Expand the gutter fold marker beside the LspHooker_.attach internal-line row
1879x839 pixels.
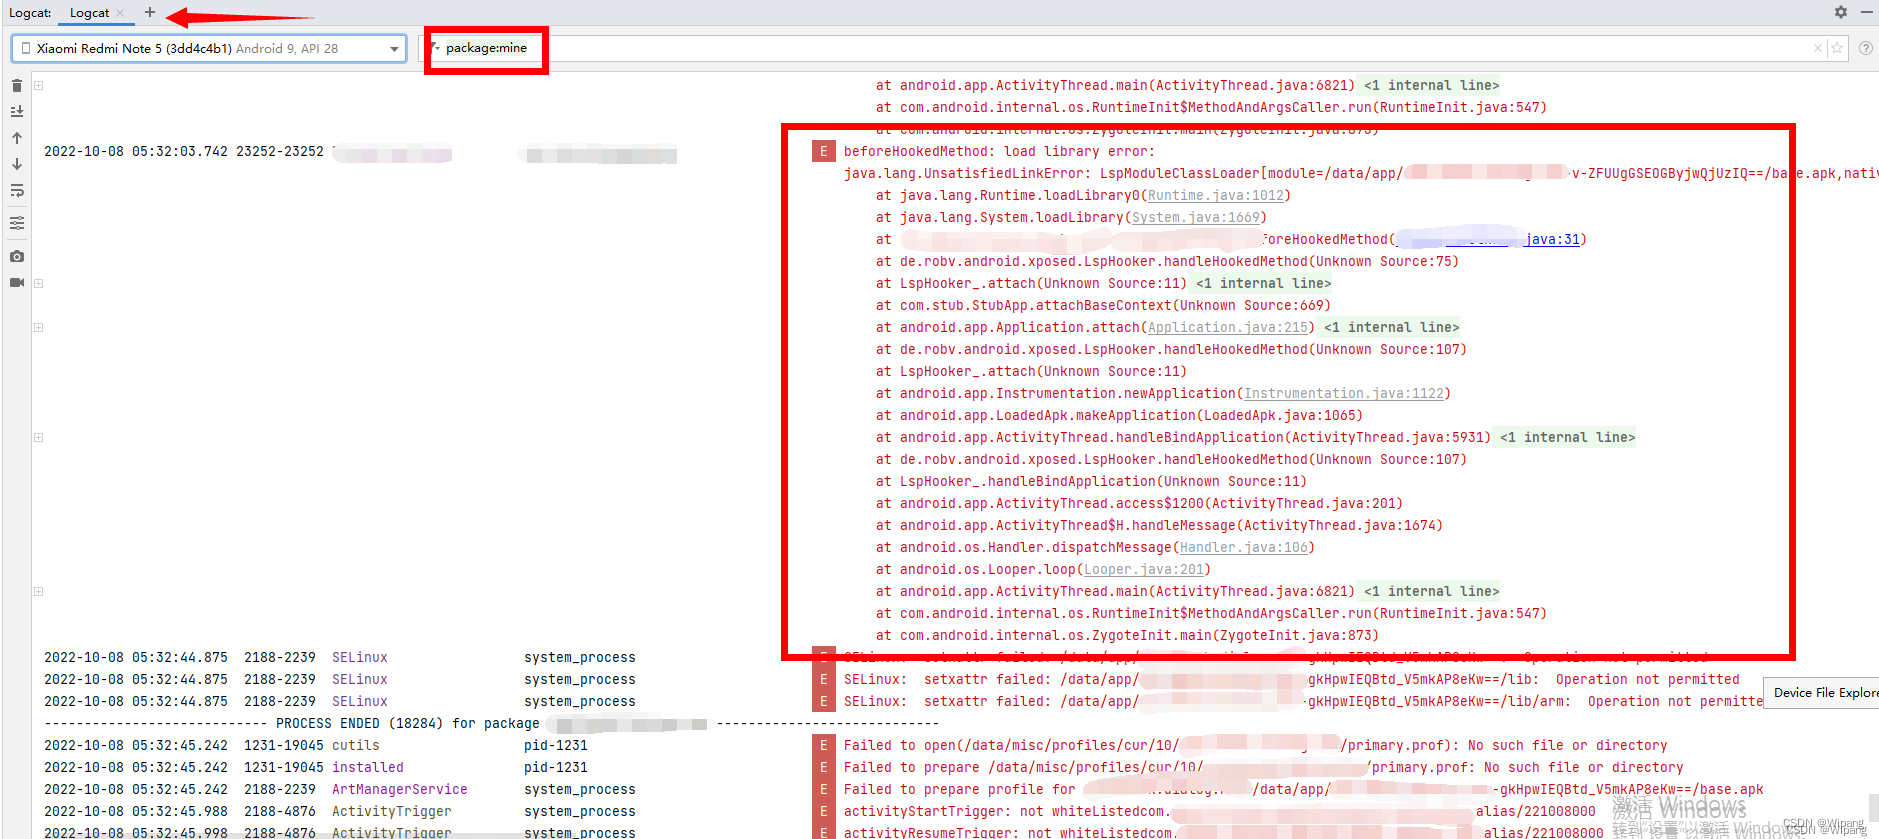pos(38,284)
